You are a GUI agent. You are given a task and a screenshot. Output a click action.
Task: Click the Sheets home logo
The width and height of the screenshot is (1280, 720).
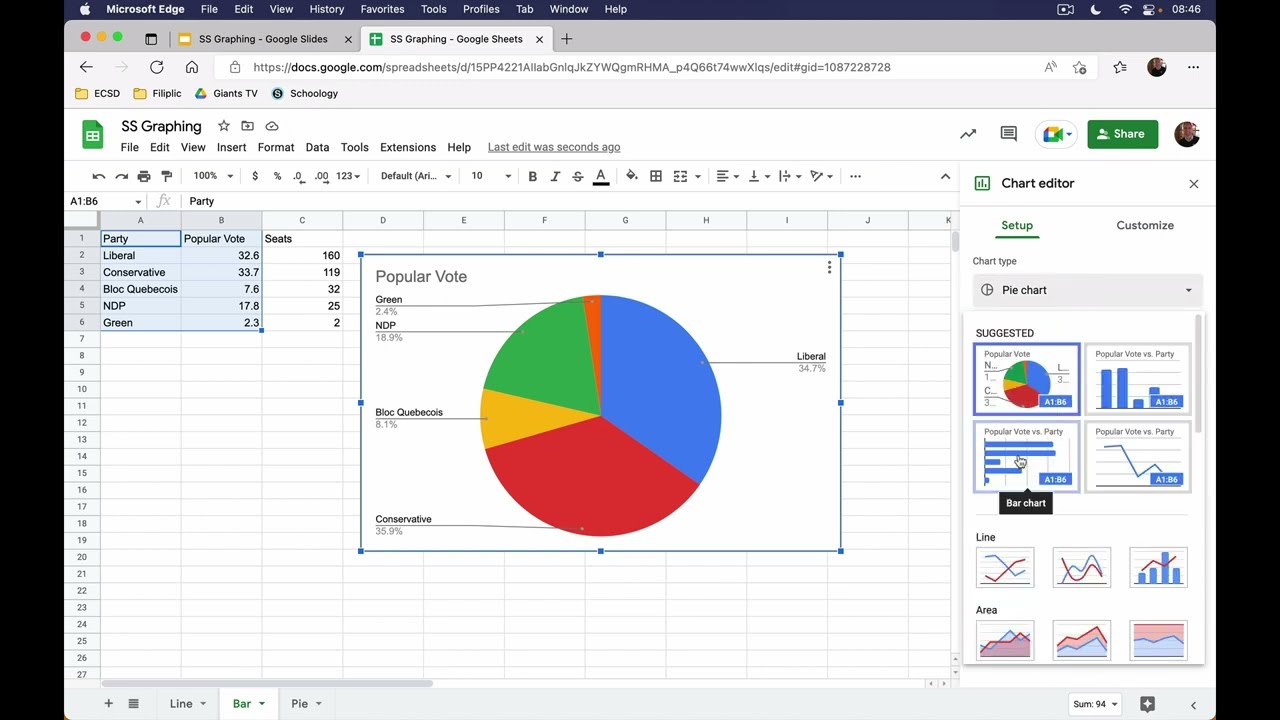(x=93, y=134)
